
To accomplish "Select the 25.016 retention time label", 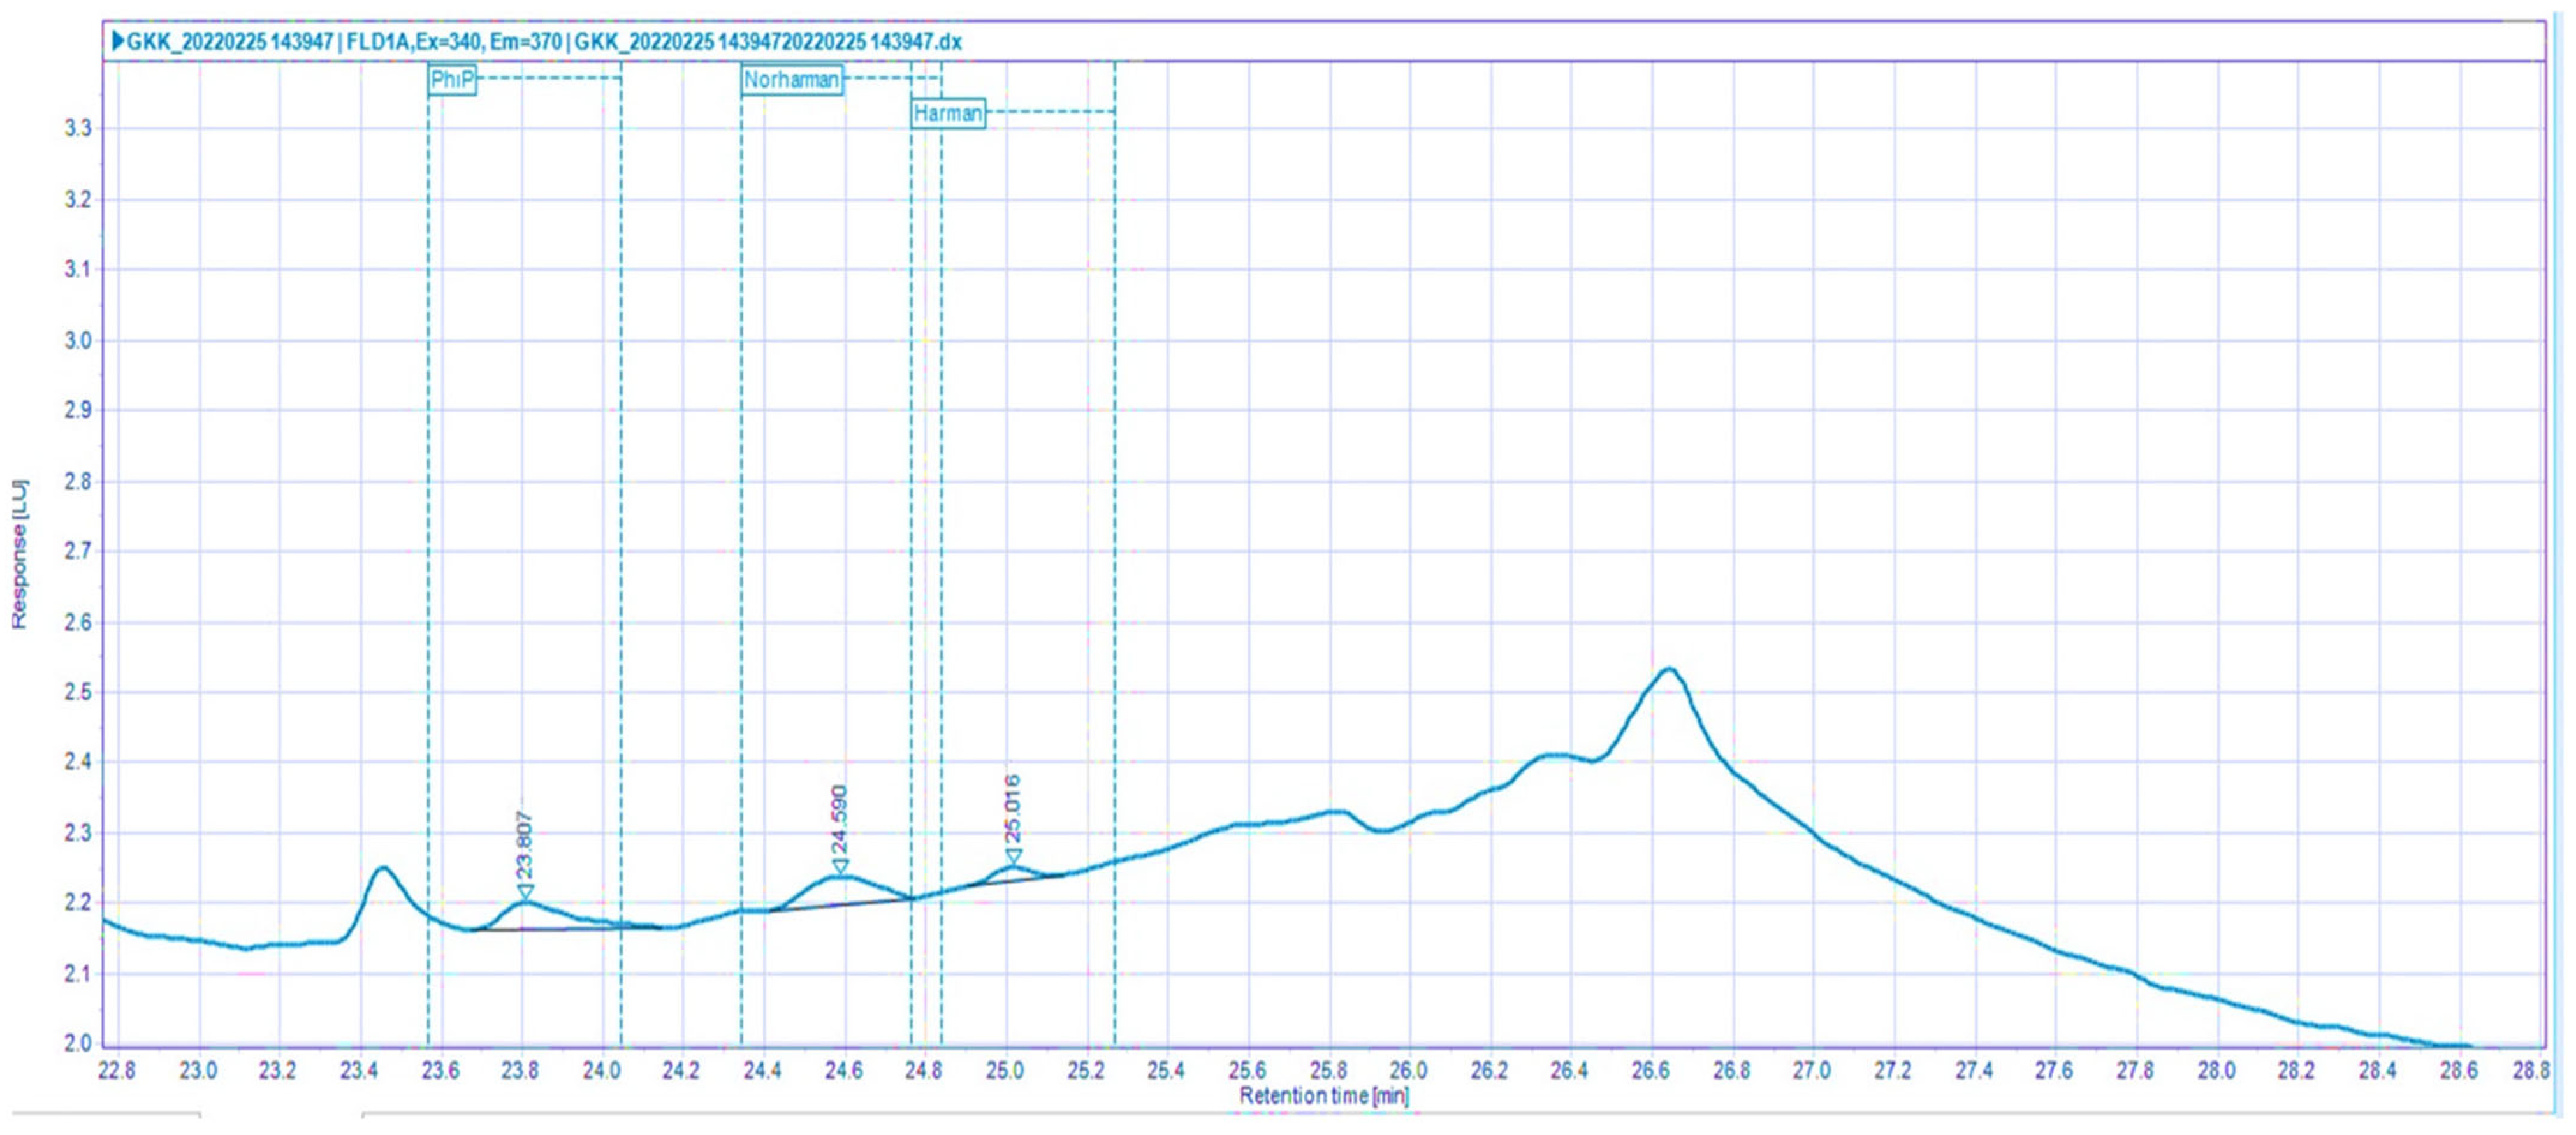I will [1012, 809].
